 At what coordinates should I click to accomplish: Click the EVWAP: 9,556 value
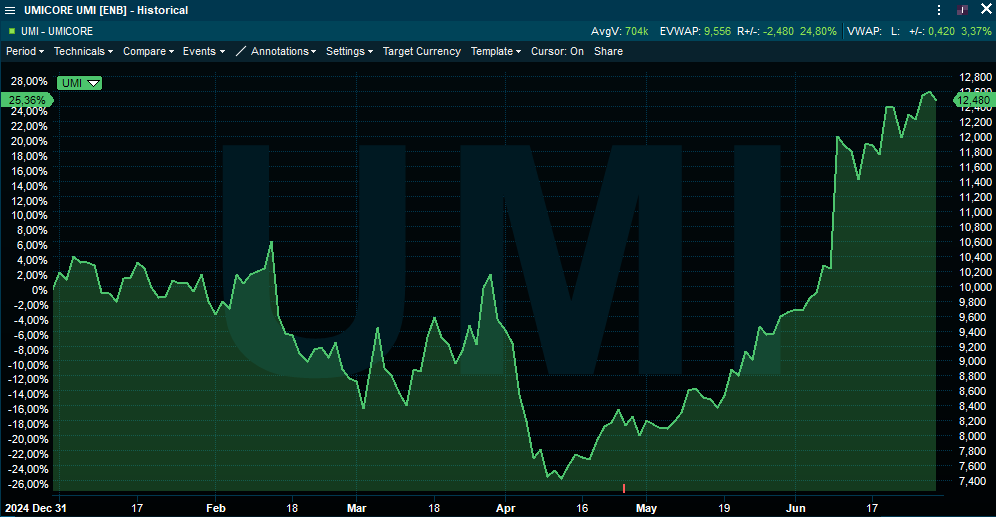pos(695,31)
